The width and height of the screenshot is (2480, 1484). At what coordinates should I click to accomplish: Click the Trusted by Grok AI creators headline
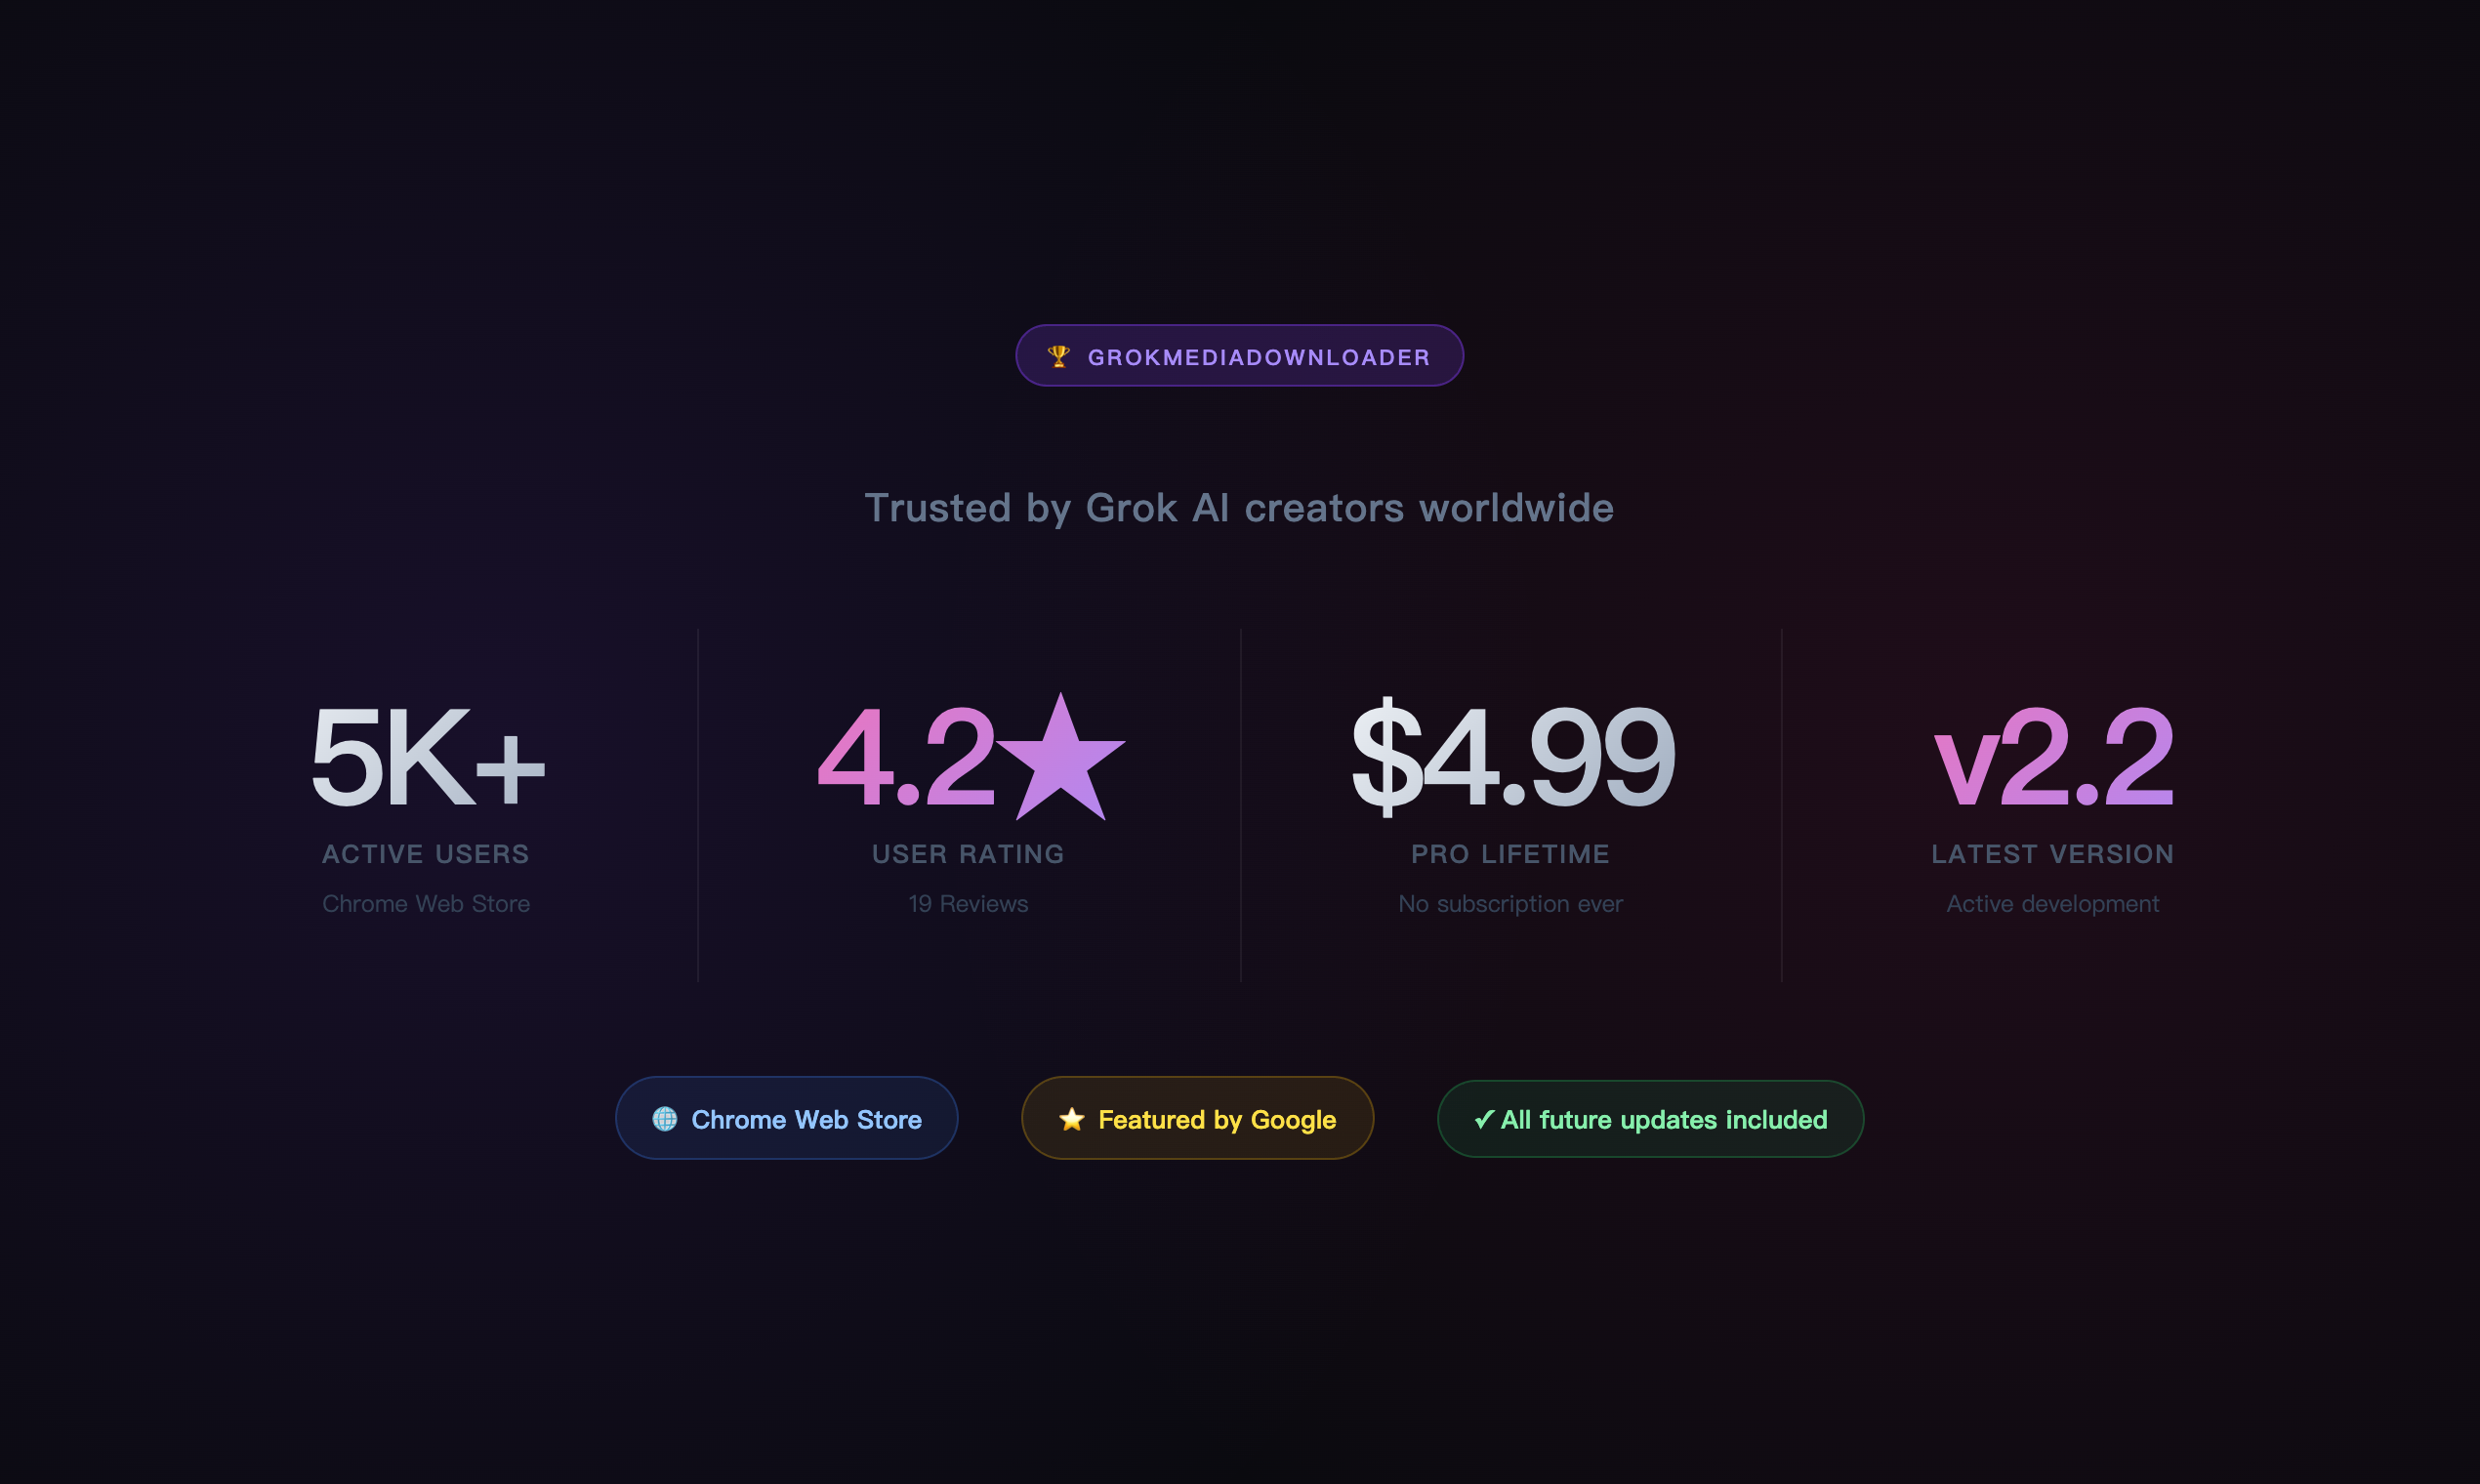(1240, 508)
